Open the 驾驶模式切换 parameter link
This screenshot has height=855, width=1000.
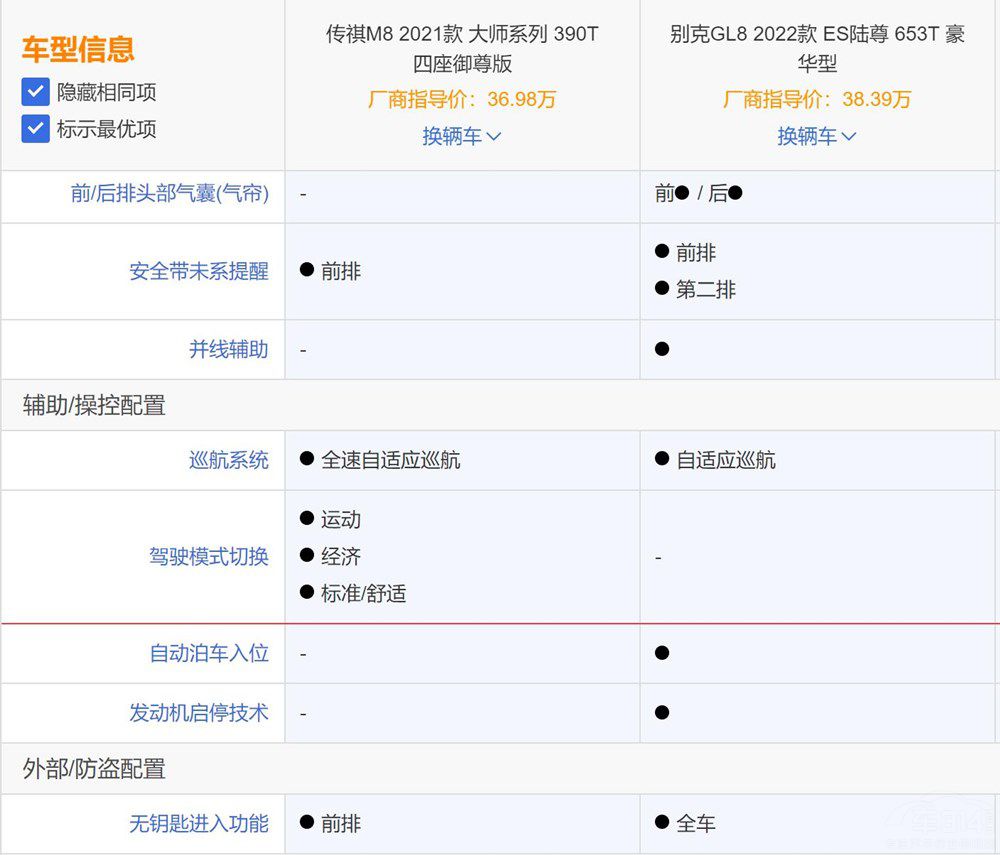pos(208,557)
